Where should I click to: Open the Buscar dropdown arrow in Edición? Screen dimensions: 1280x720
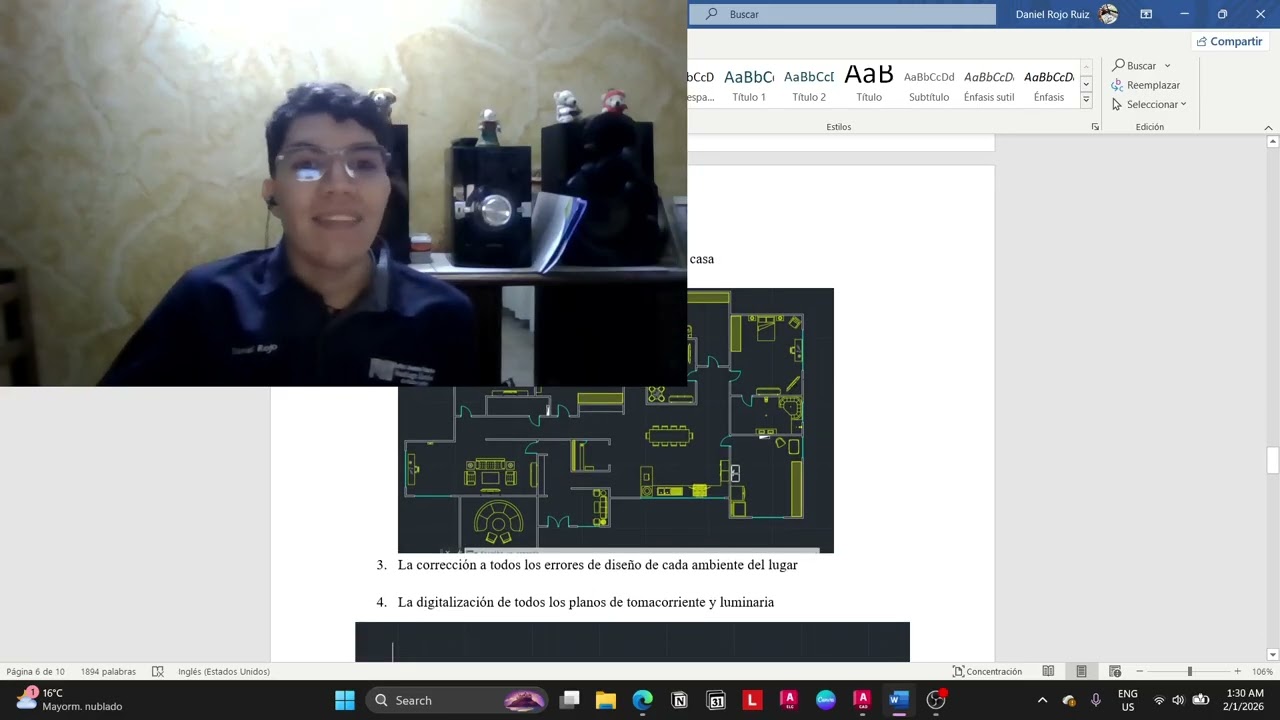pyautogui.click(x=1167, y=66)
